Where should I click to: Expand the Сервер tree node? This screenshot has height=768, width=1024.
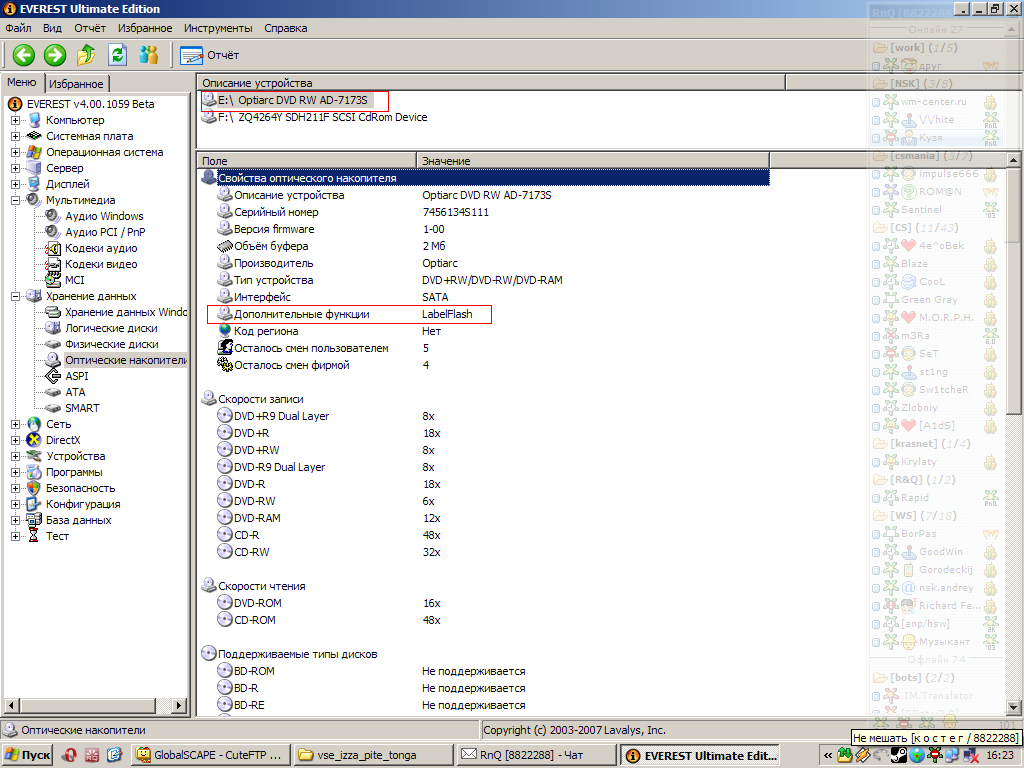click(x=15, y=168)
